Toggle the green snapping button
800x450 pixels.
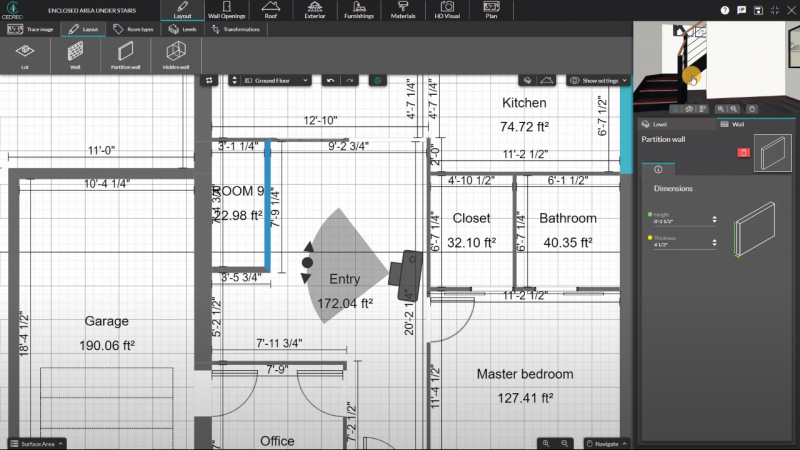click(377, 79)
